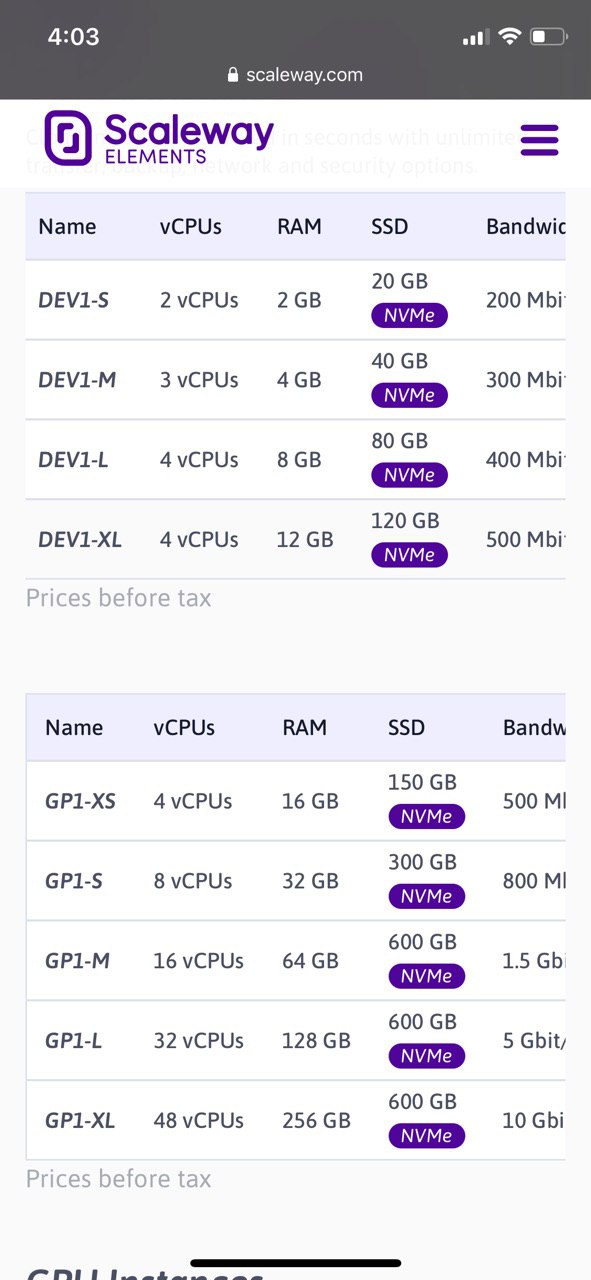Click the vCPUs header in first table
Viewport: 591px width, 1280px height.
[x=191, y=227]
